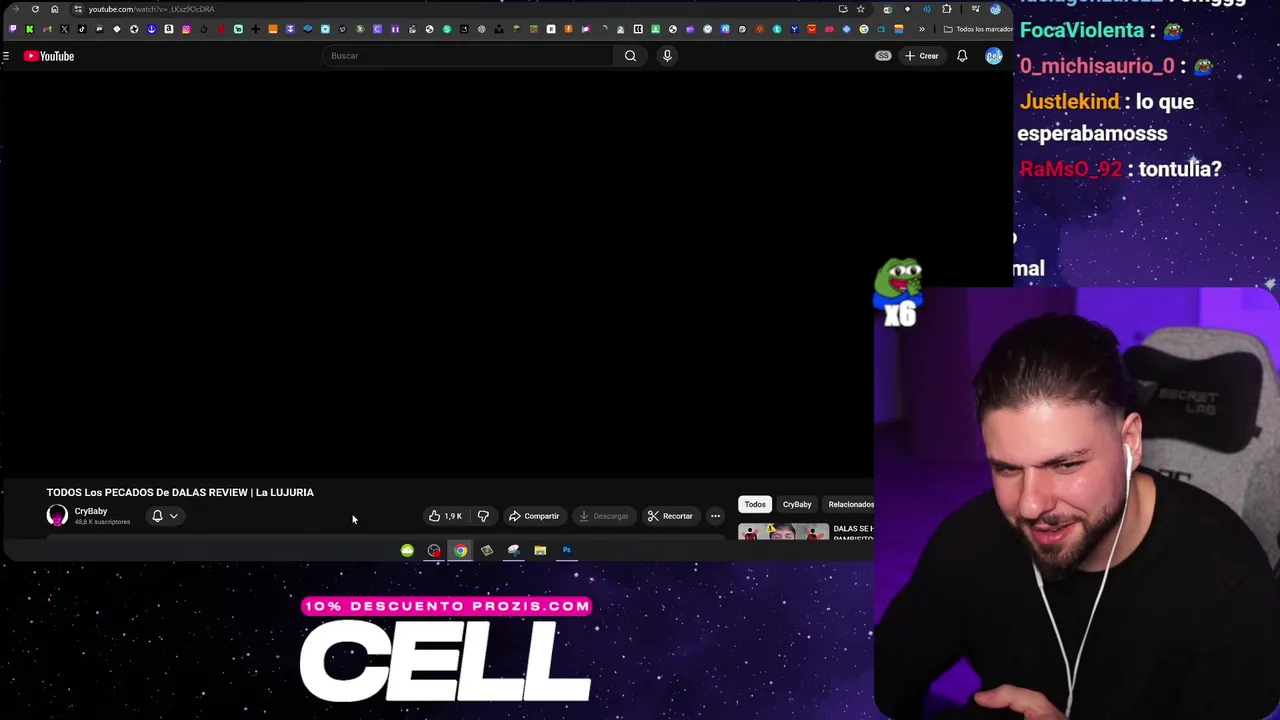The height and width of the screenshot is (720, 1280).
Task: Bookmark this page with the star icon
Action: click(861, 9)
